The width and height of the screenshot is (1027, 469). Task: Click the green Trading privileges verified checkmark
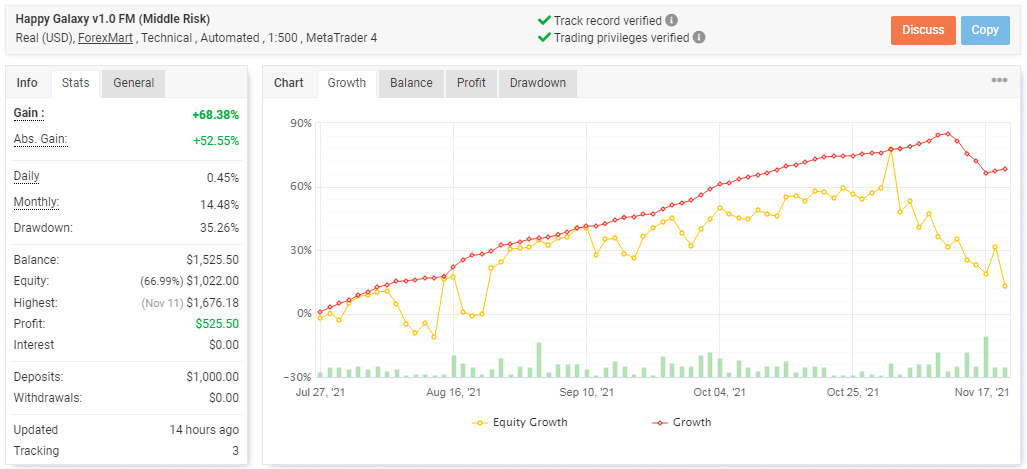point(544,38)
